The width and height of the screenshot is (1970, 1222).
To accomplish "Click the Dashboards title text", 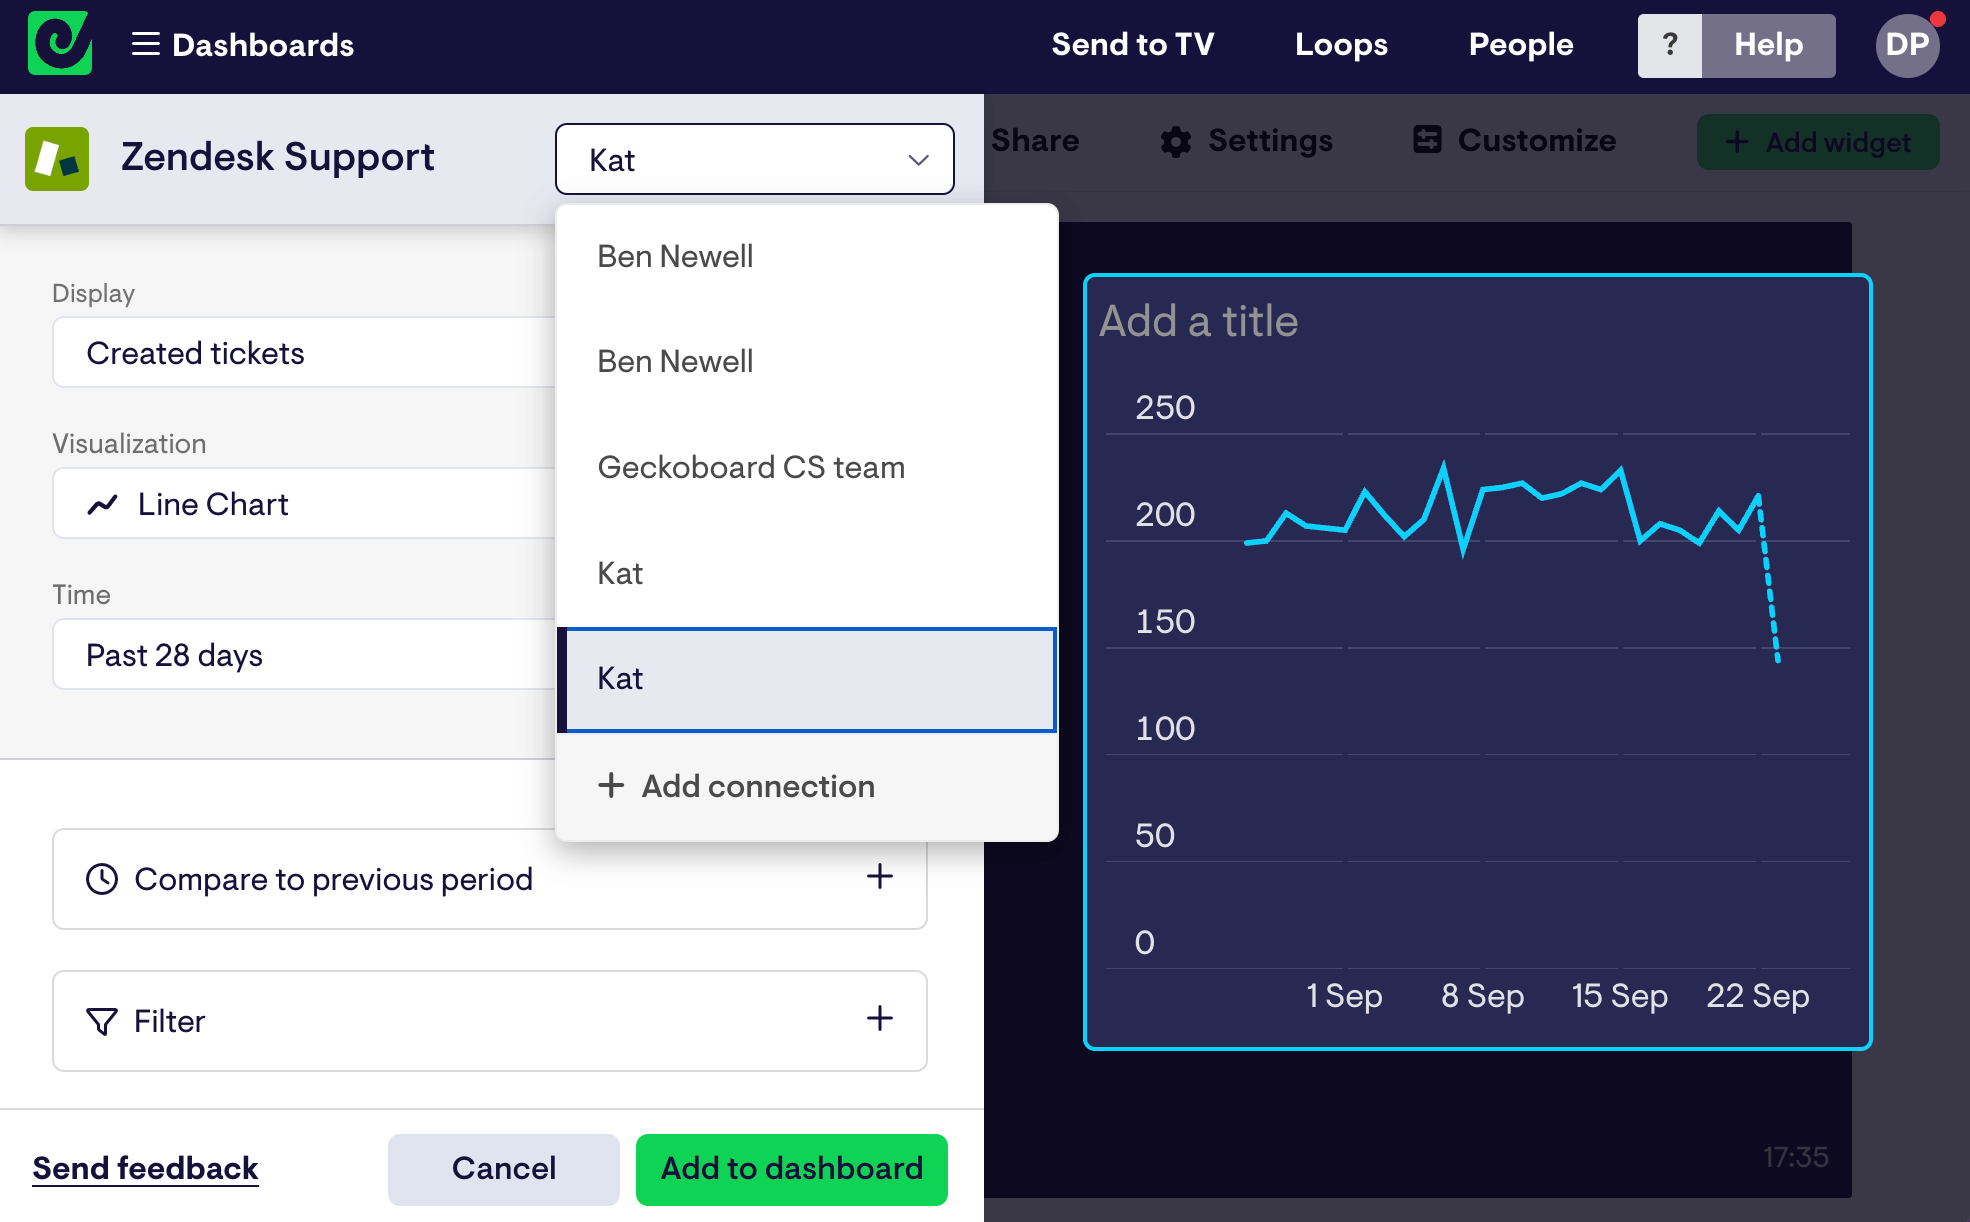I will coord(263,45).
